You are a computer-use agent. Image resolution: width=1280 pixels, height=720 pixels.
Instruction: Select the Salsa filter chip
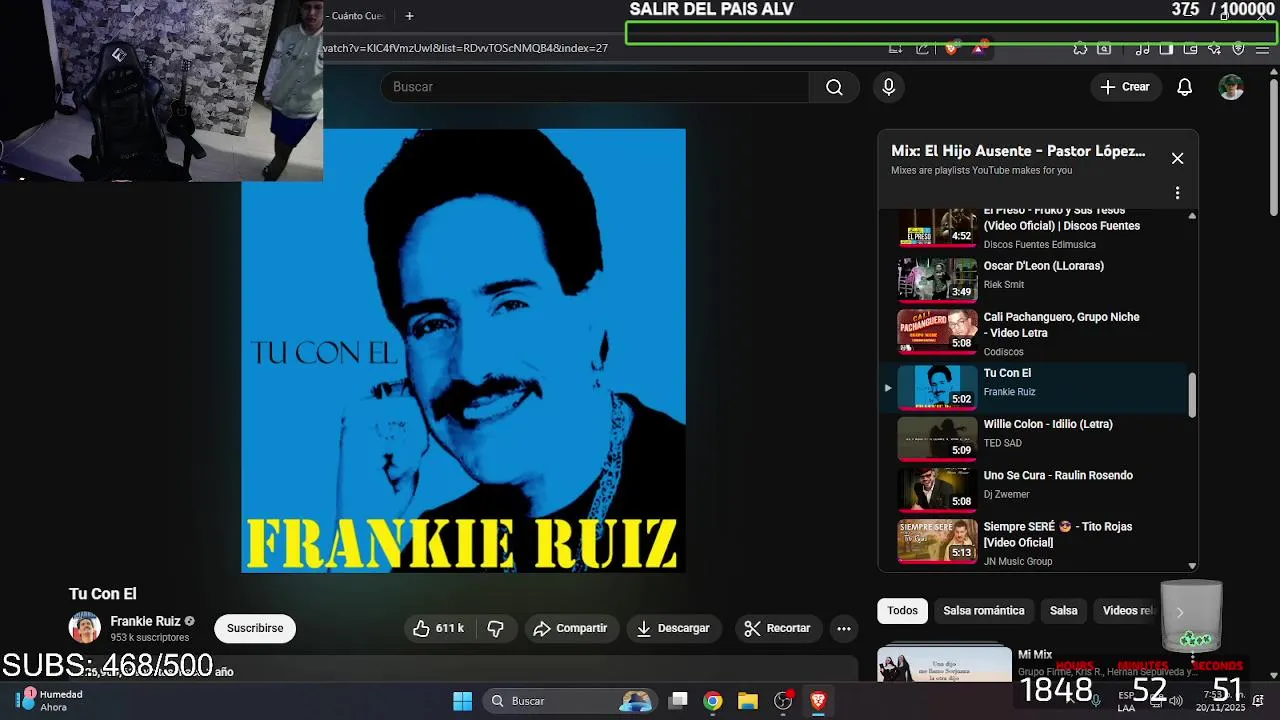(x=1064, y=611)
